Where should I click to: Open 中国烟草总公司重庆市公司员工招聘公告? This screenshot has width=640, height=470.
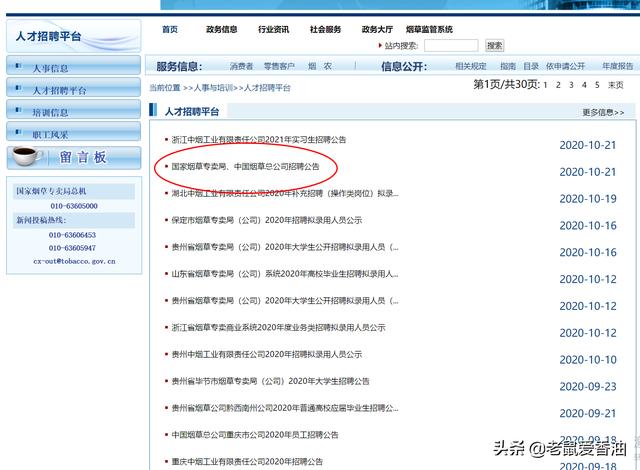(x=255, y=435)
